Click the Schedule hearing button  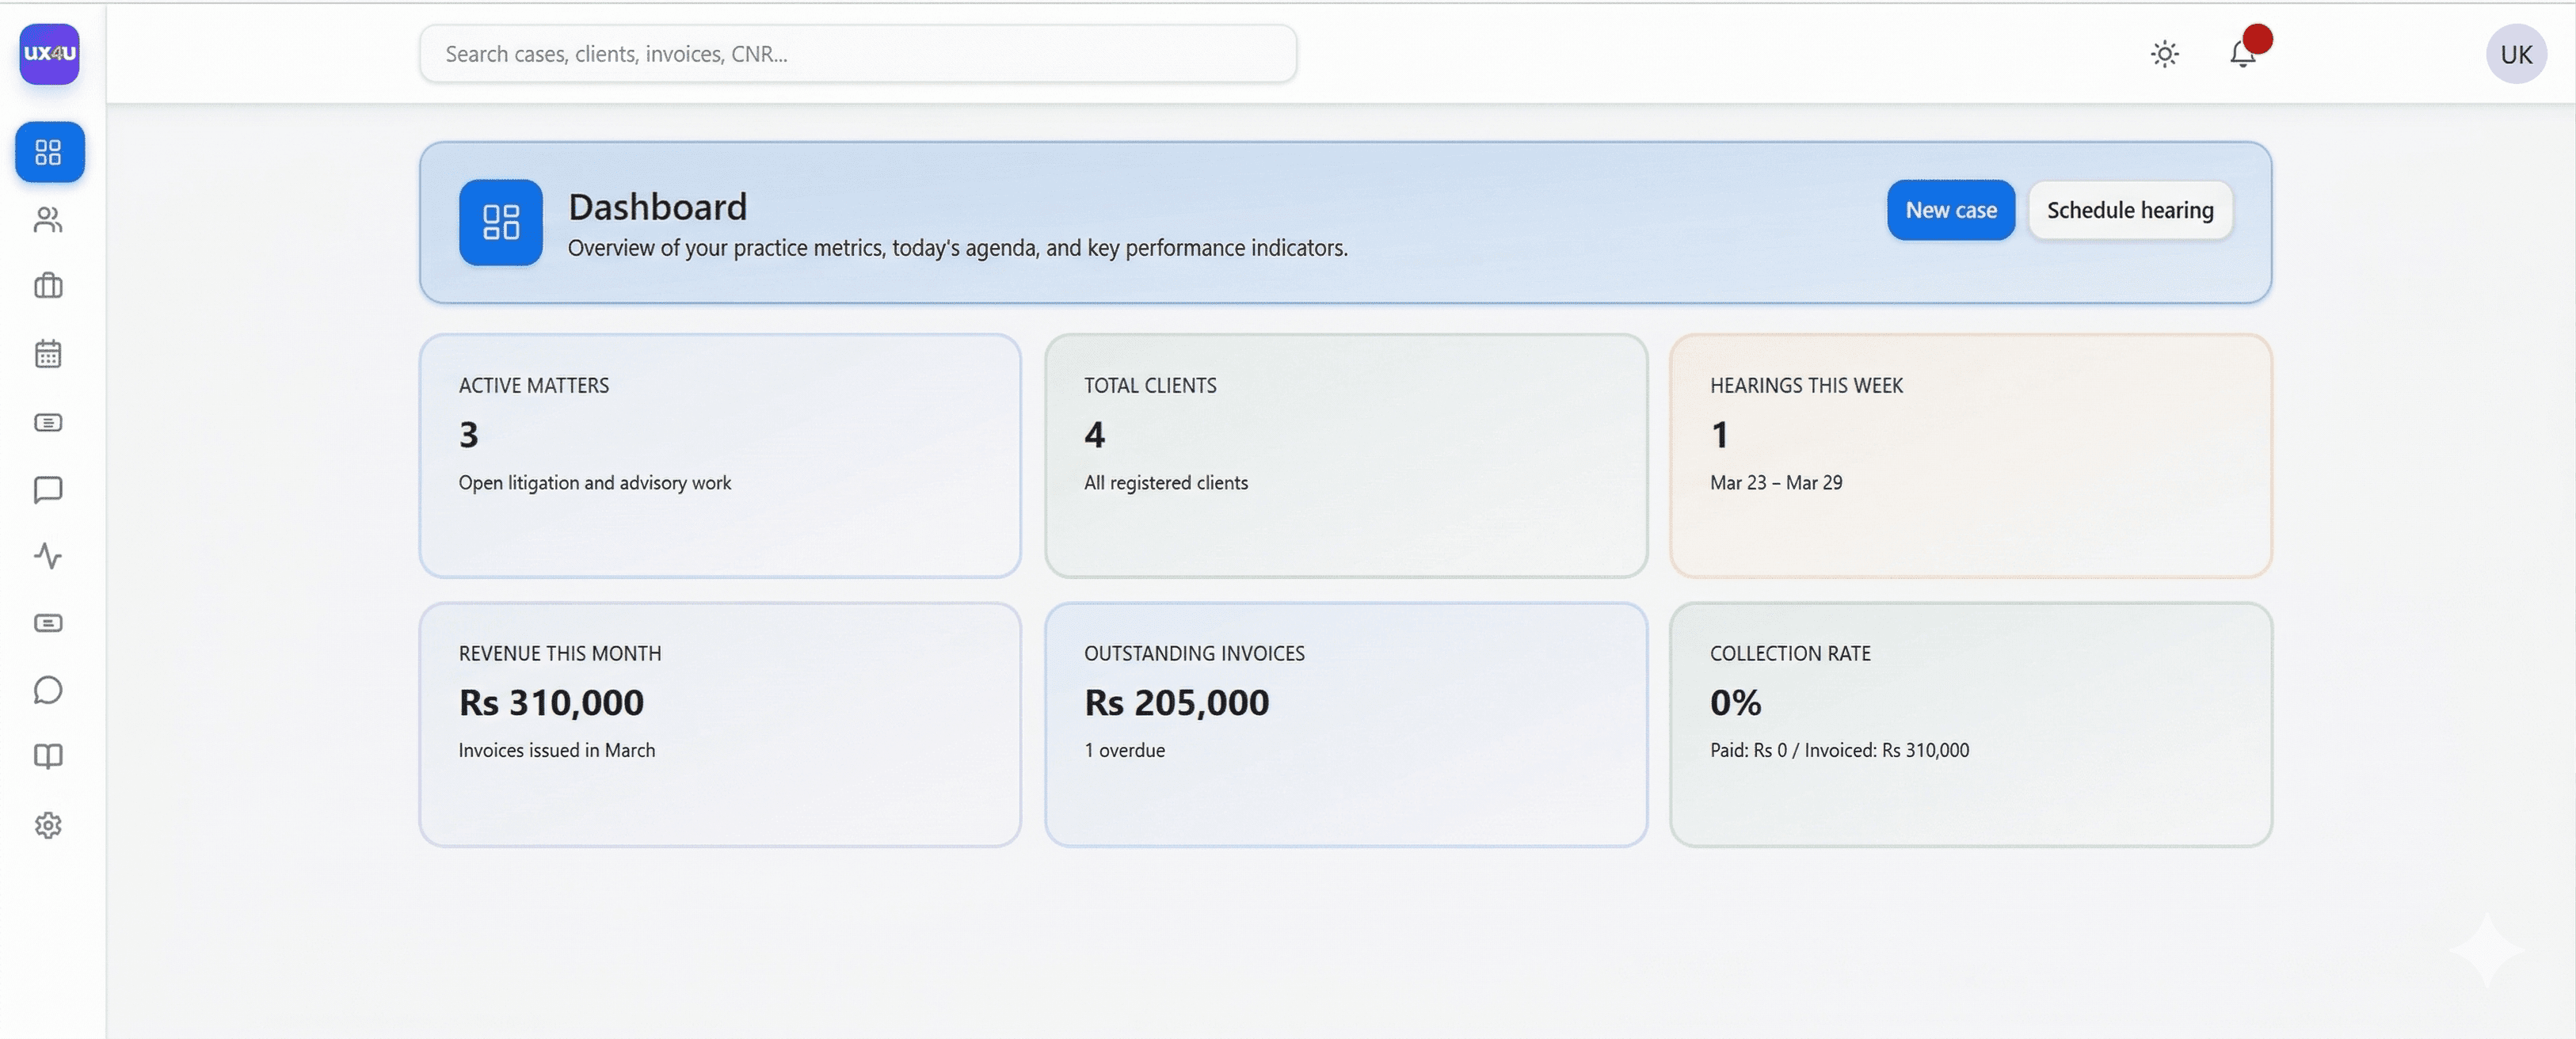point(2130,210)
